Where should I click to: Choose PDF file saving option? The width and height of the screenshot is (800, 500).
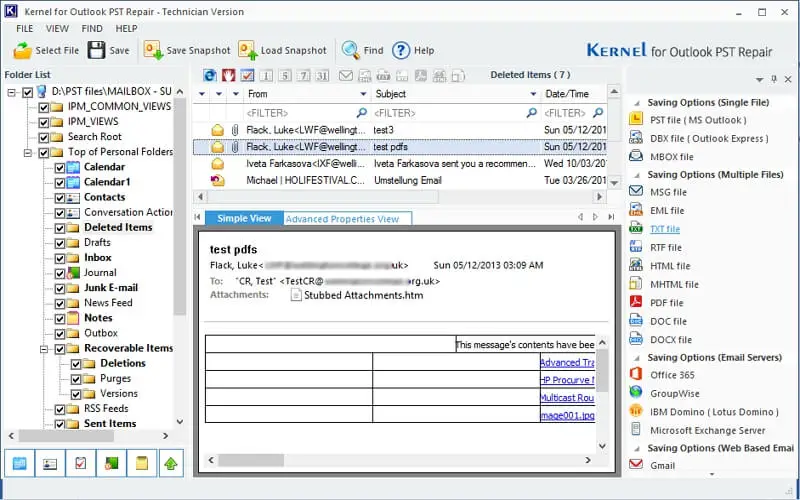coord(666,303)
